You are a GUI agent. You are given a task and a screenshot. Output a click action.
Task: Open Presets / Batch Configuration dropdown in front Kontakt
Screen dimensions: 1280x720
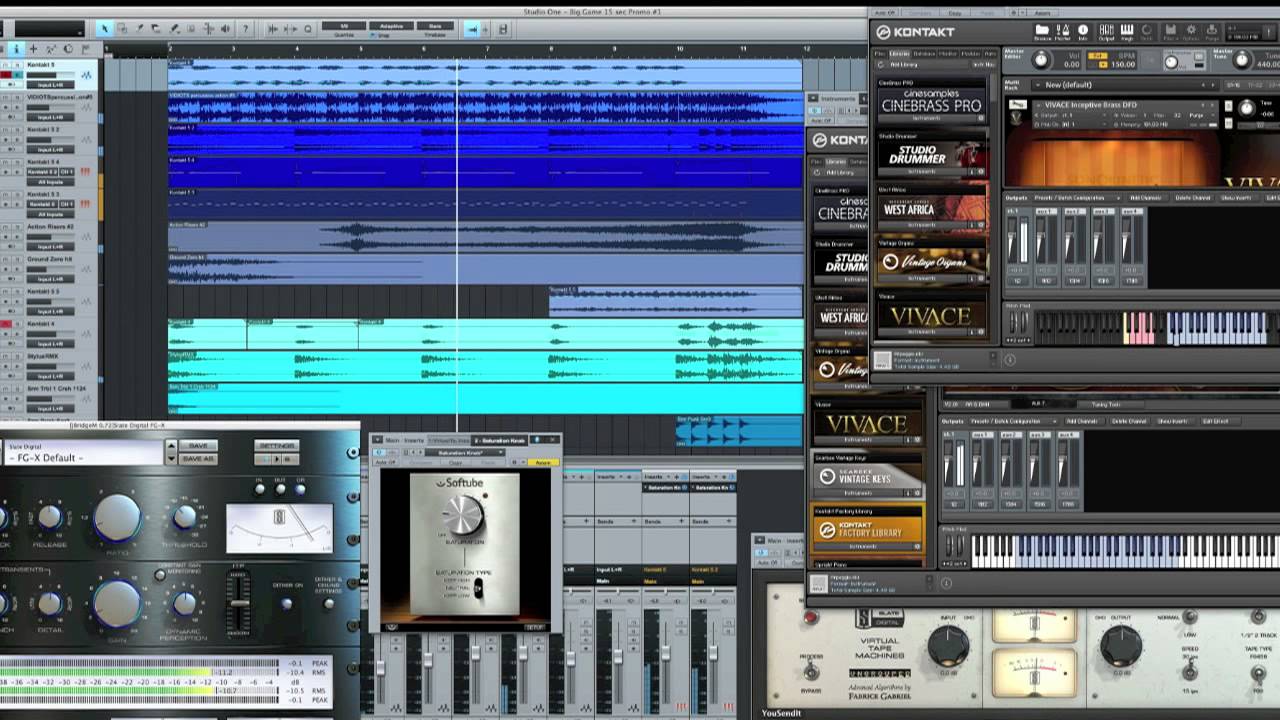pos(1077,198)
